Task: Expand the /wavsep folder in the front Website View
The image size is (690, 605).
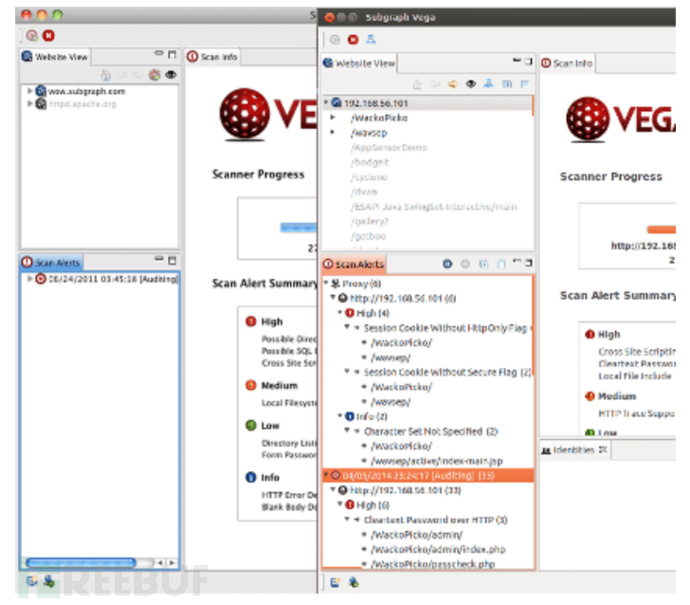Action: coord(333,132)
